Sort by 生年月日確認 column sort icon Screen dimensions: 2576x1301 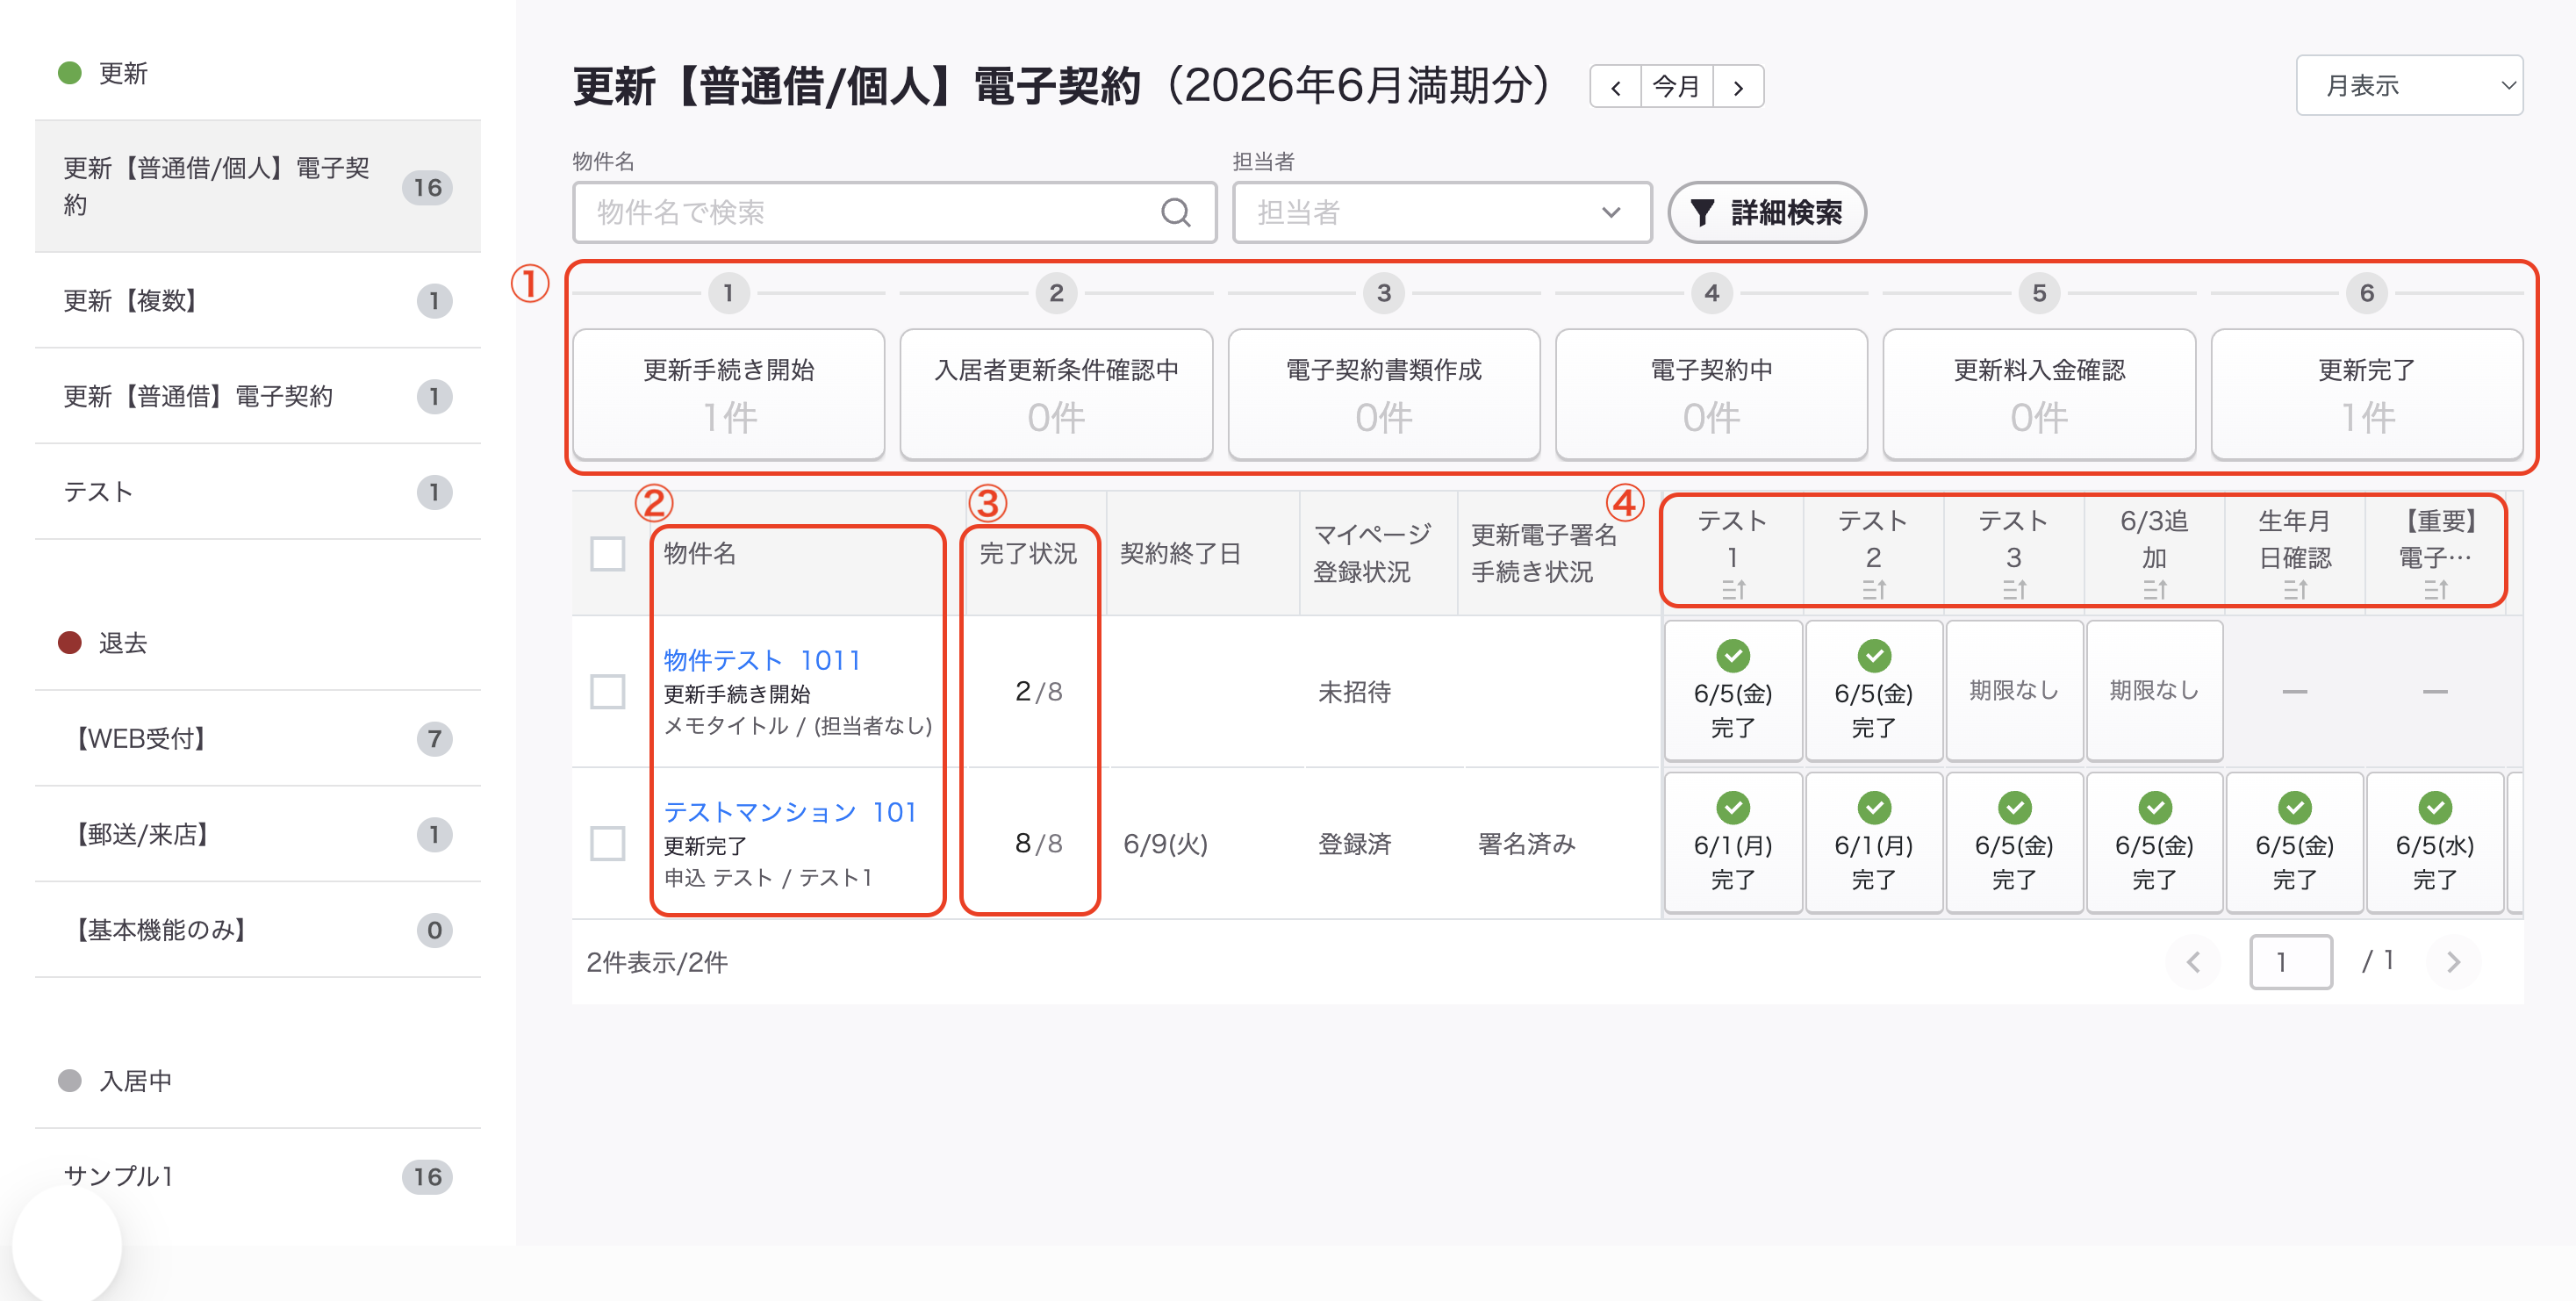(2295, 590)
